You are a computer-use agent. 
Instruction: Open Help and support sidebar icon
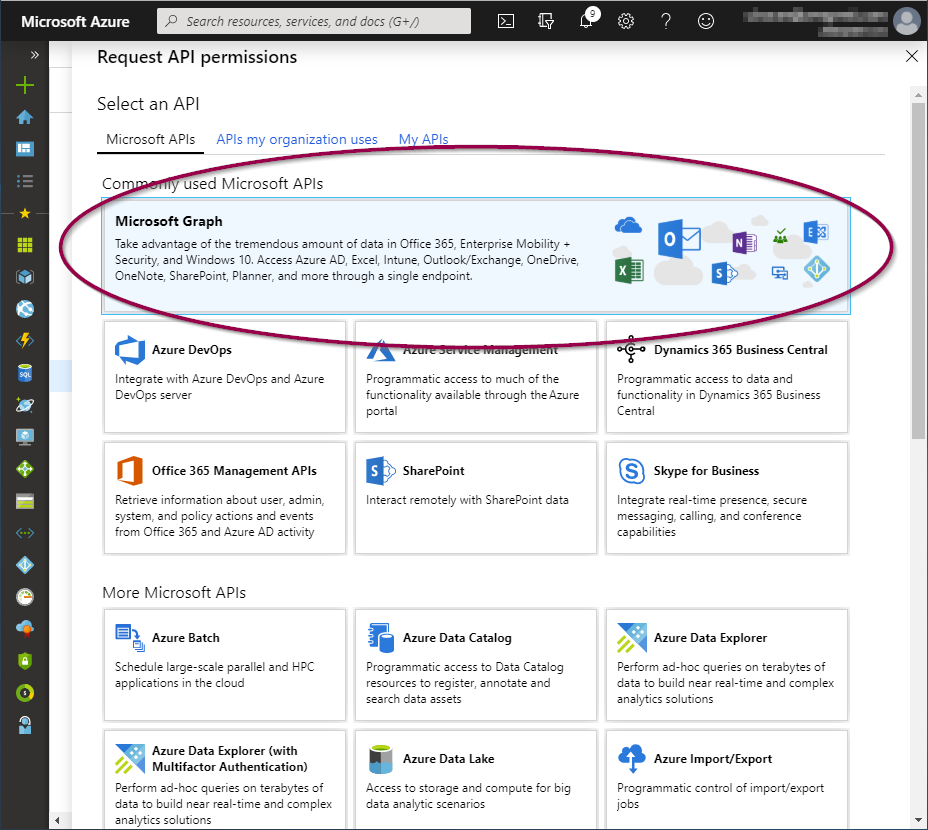point(25,725)
